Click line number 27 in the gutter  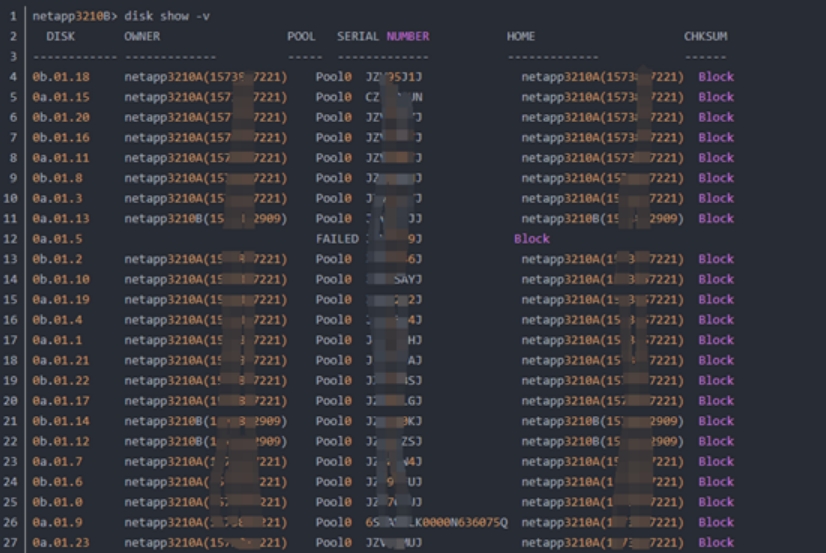click(x=11, y=543)
